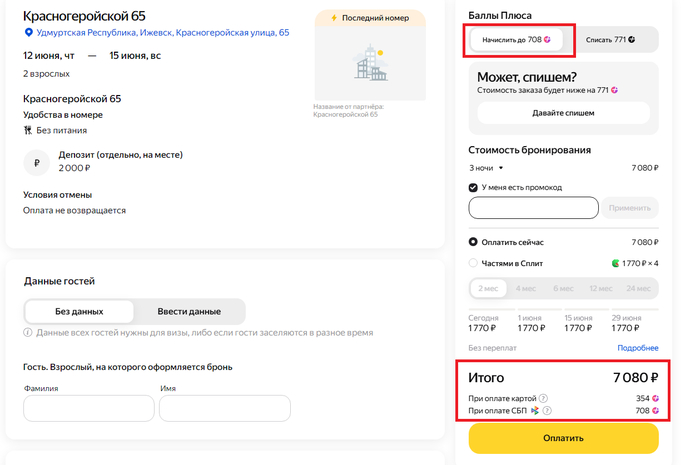
Task: Click help icon next to 'При оплате картой'
Action: pos(544,398)
